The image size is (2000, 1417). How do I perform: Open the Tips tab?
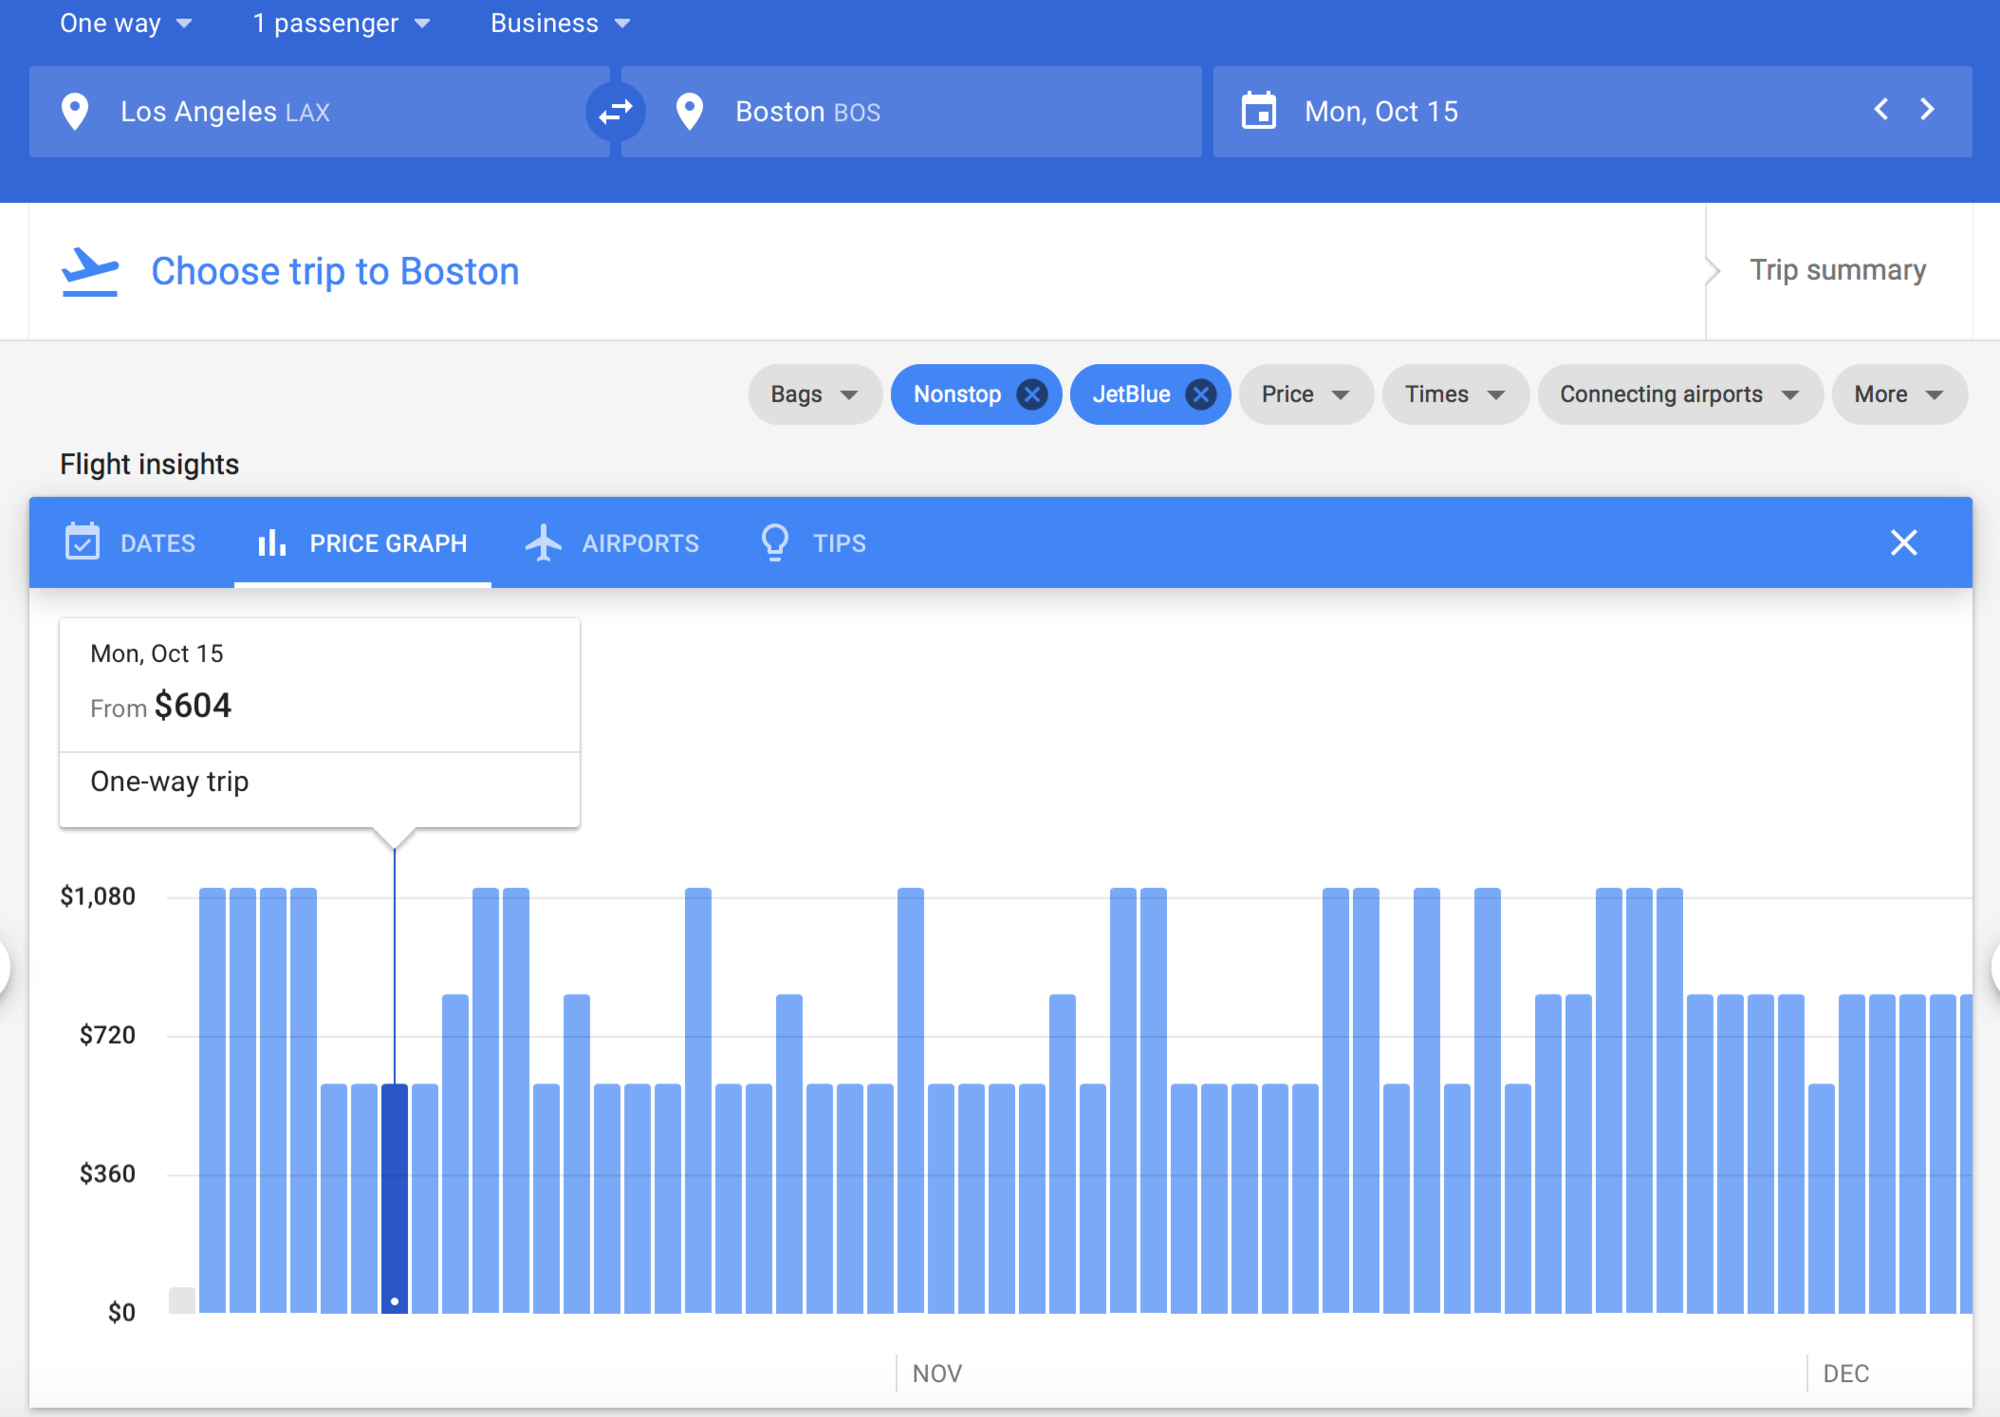click(x=812, y=543)
